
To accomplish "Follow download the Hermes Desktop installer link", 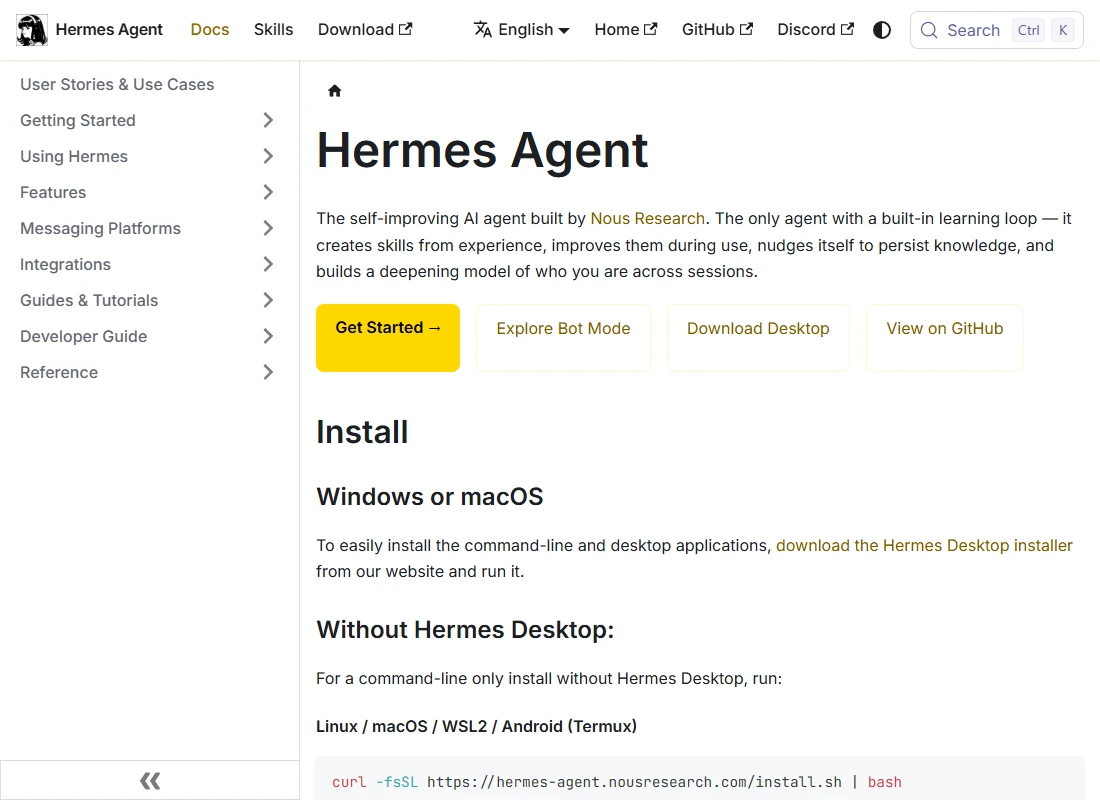I will [924, 545].
